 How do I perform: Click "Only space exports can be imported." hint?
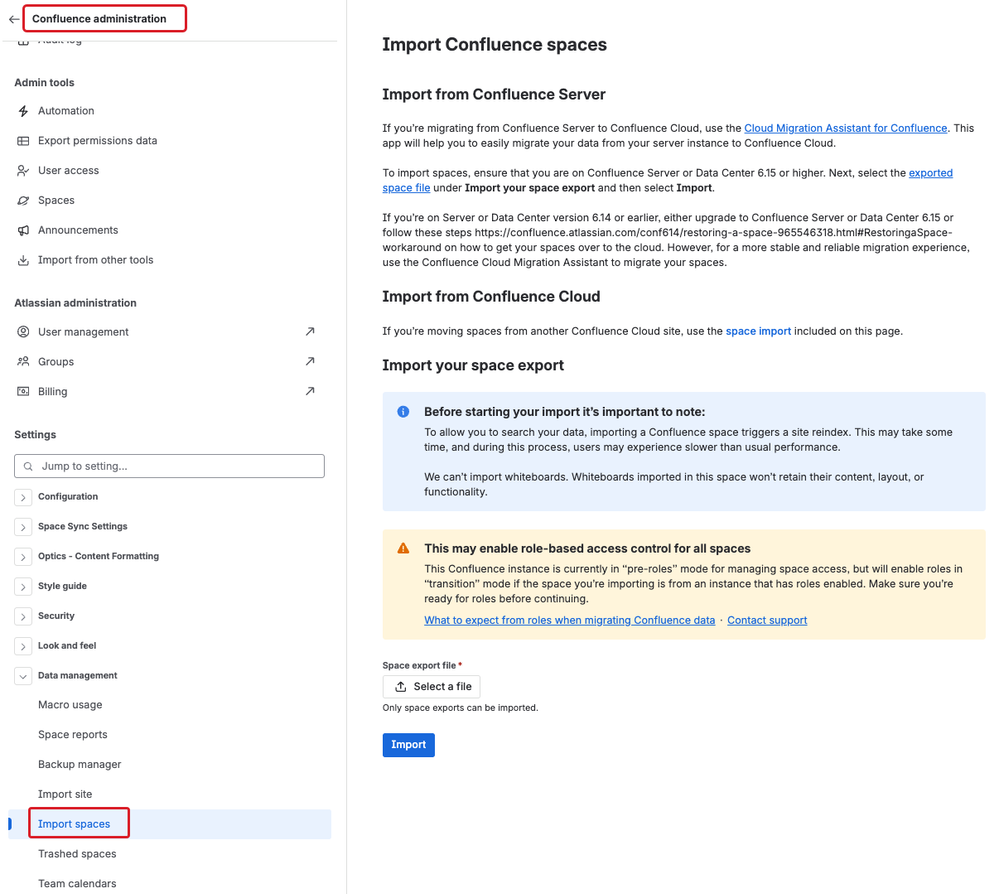coord(460,708)
